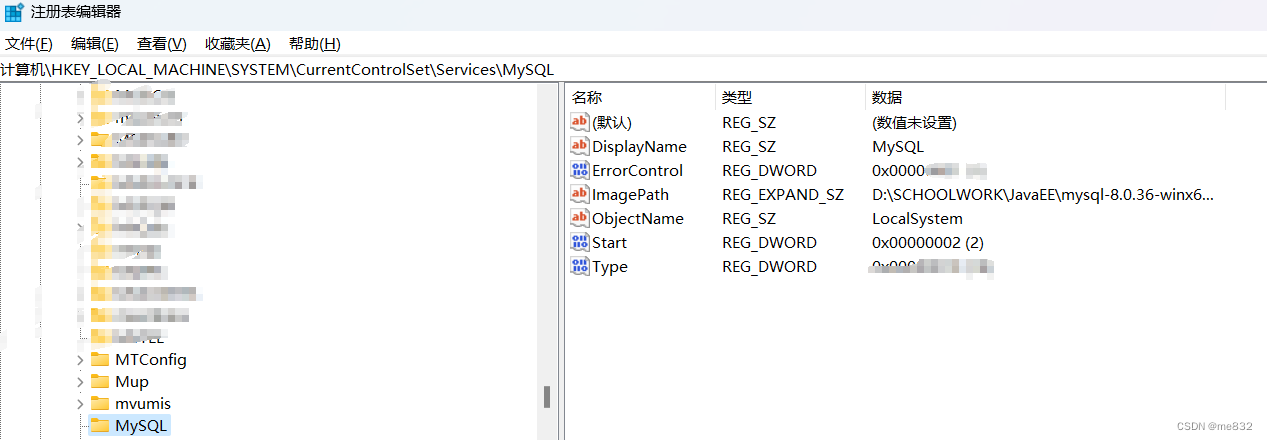The width and height of the screenshot is (1267, 440).
Task: Click the D:\SCHOOLWORK\JavaEE path data
Action: tap(1044, 194)
